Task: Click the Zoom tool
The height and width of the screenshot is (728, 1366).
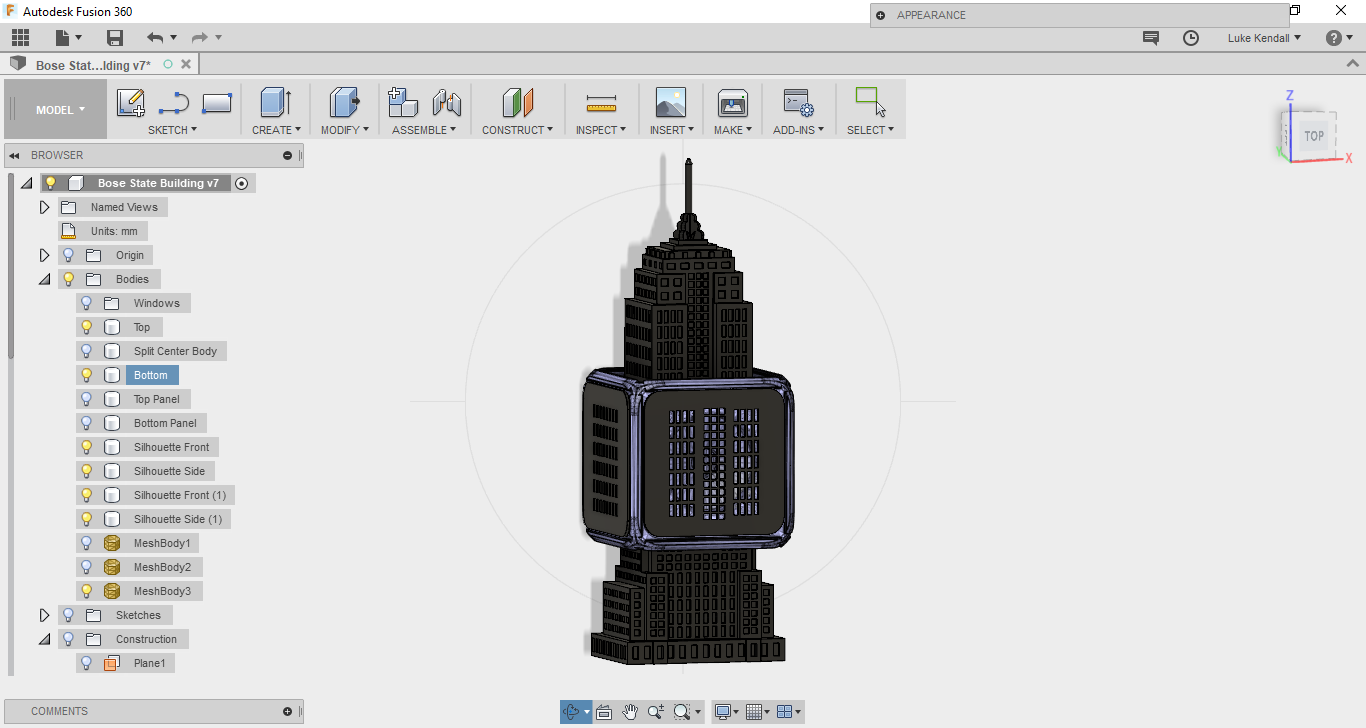Action: click(x=655, y=712)
